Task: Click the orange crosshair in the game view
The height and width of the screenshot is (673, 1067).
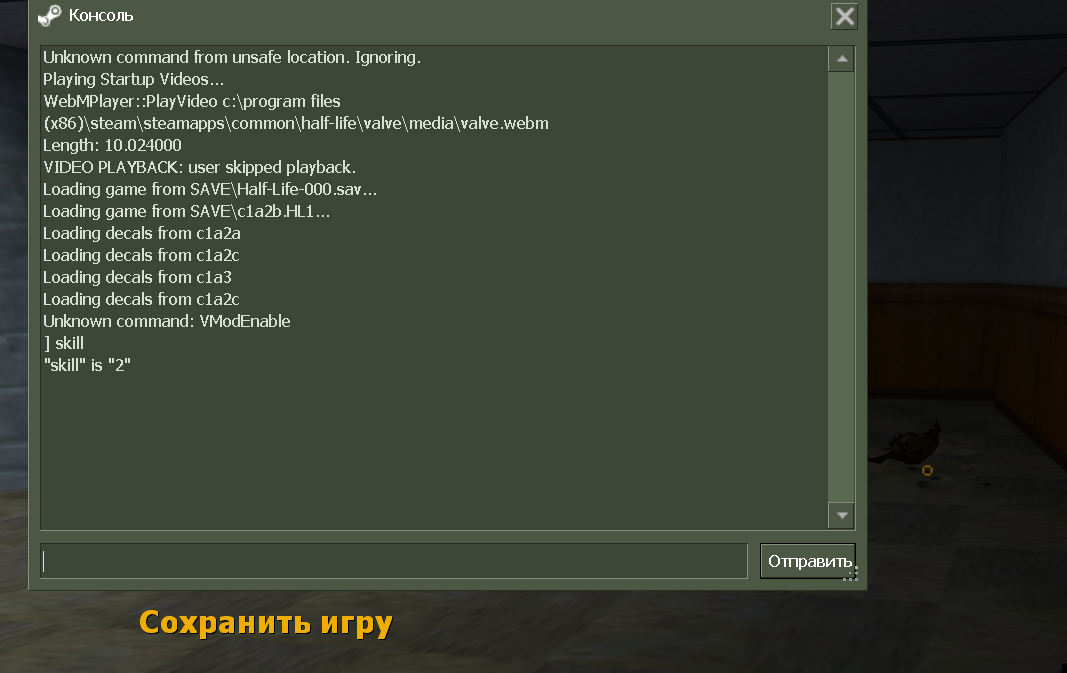Action: tap(927, 470)
